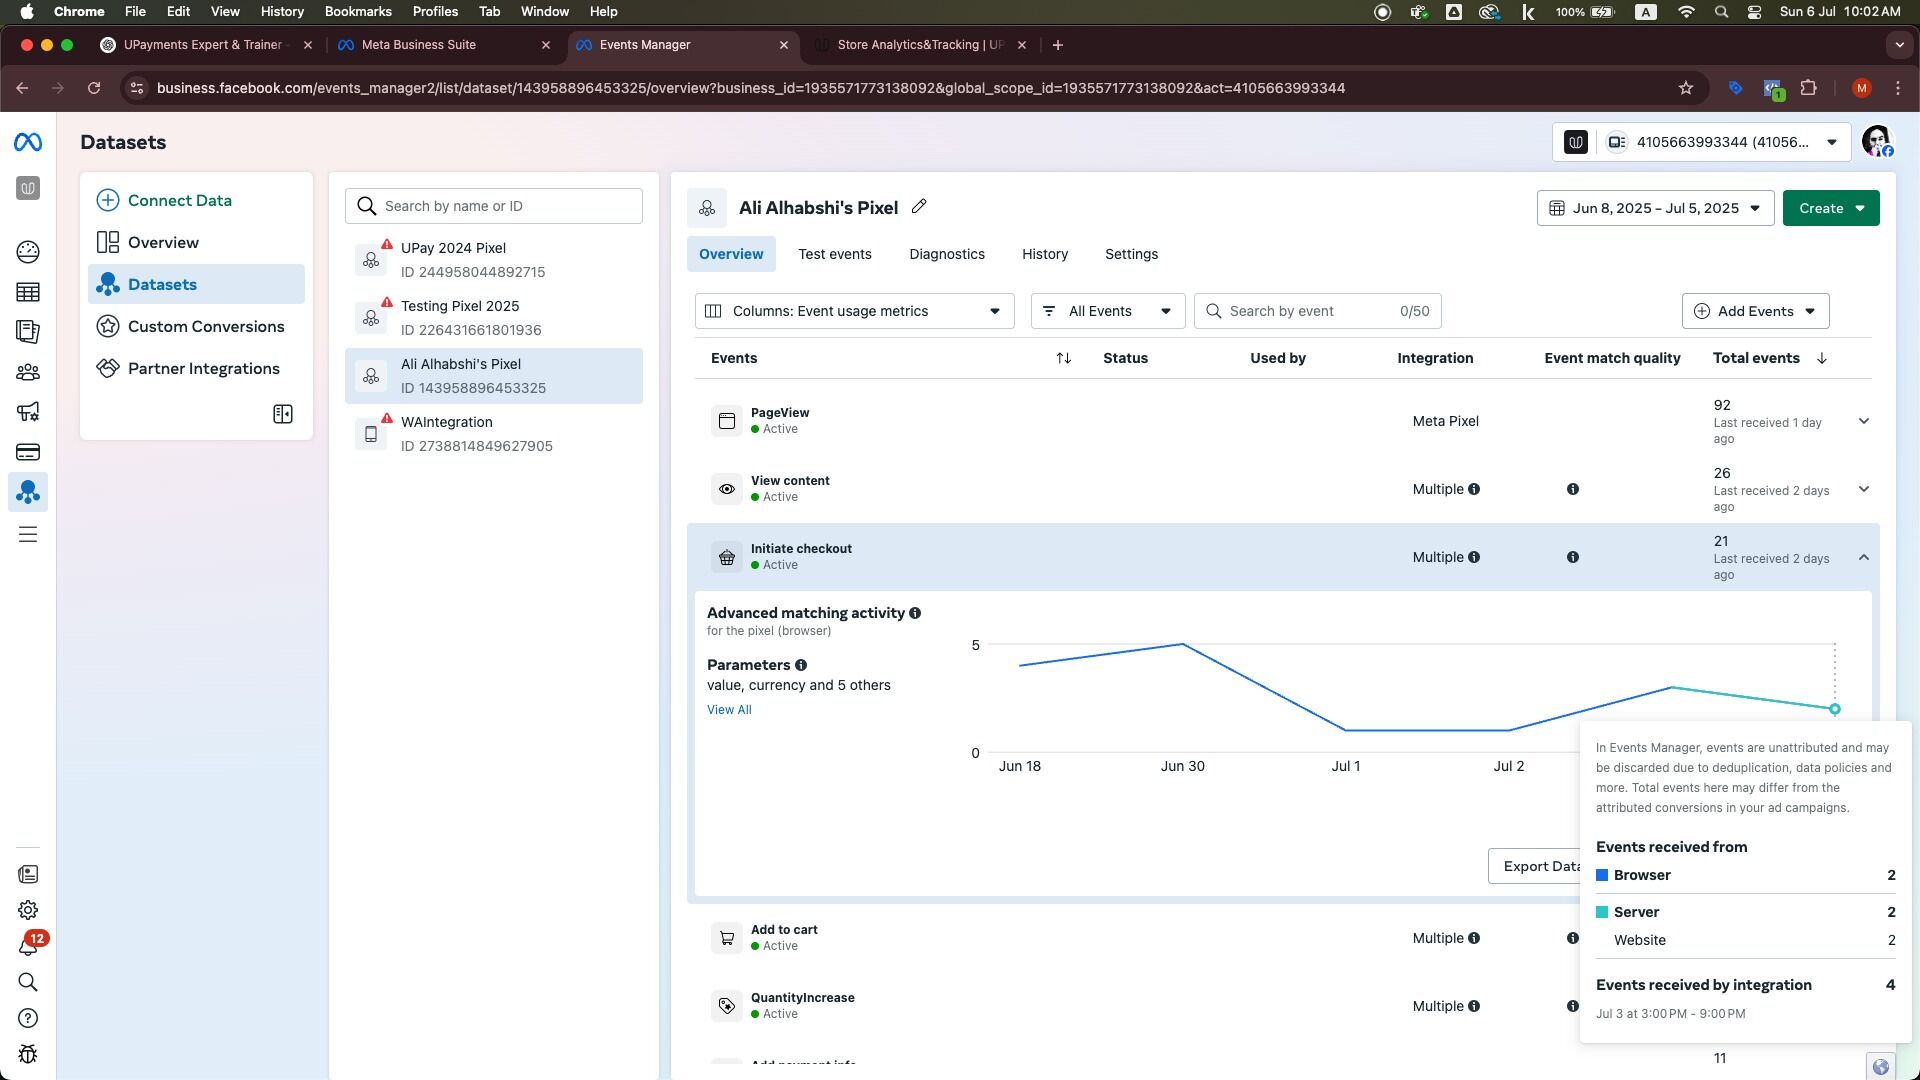
Task: Open the Test events tab
Action: coord(834,254)
